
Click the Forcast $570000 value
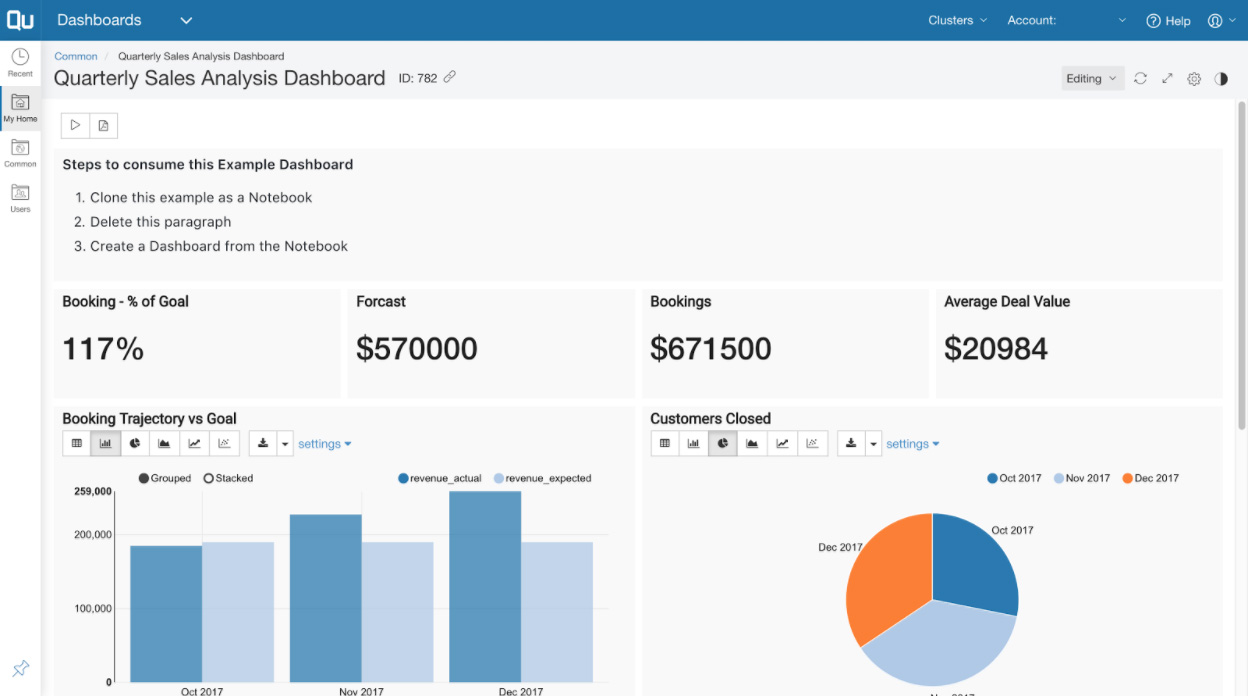pyautogui.click(x=417, y=348)
